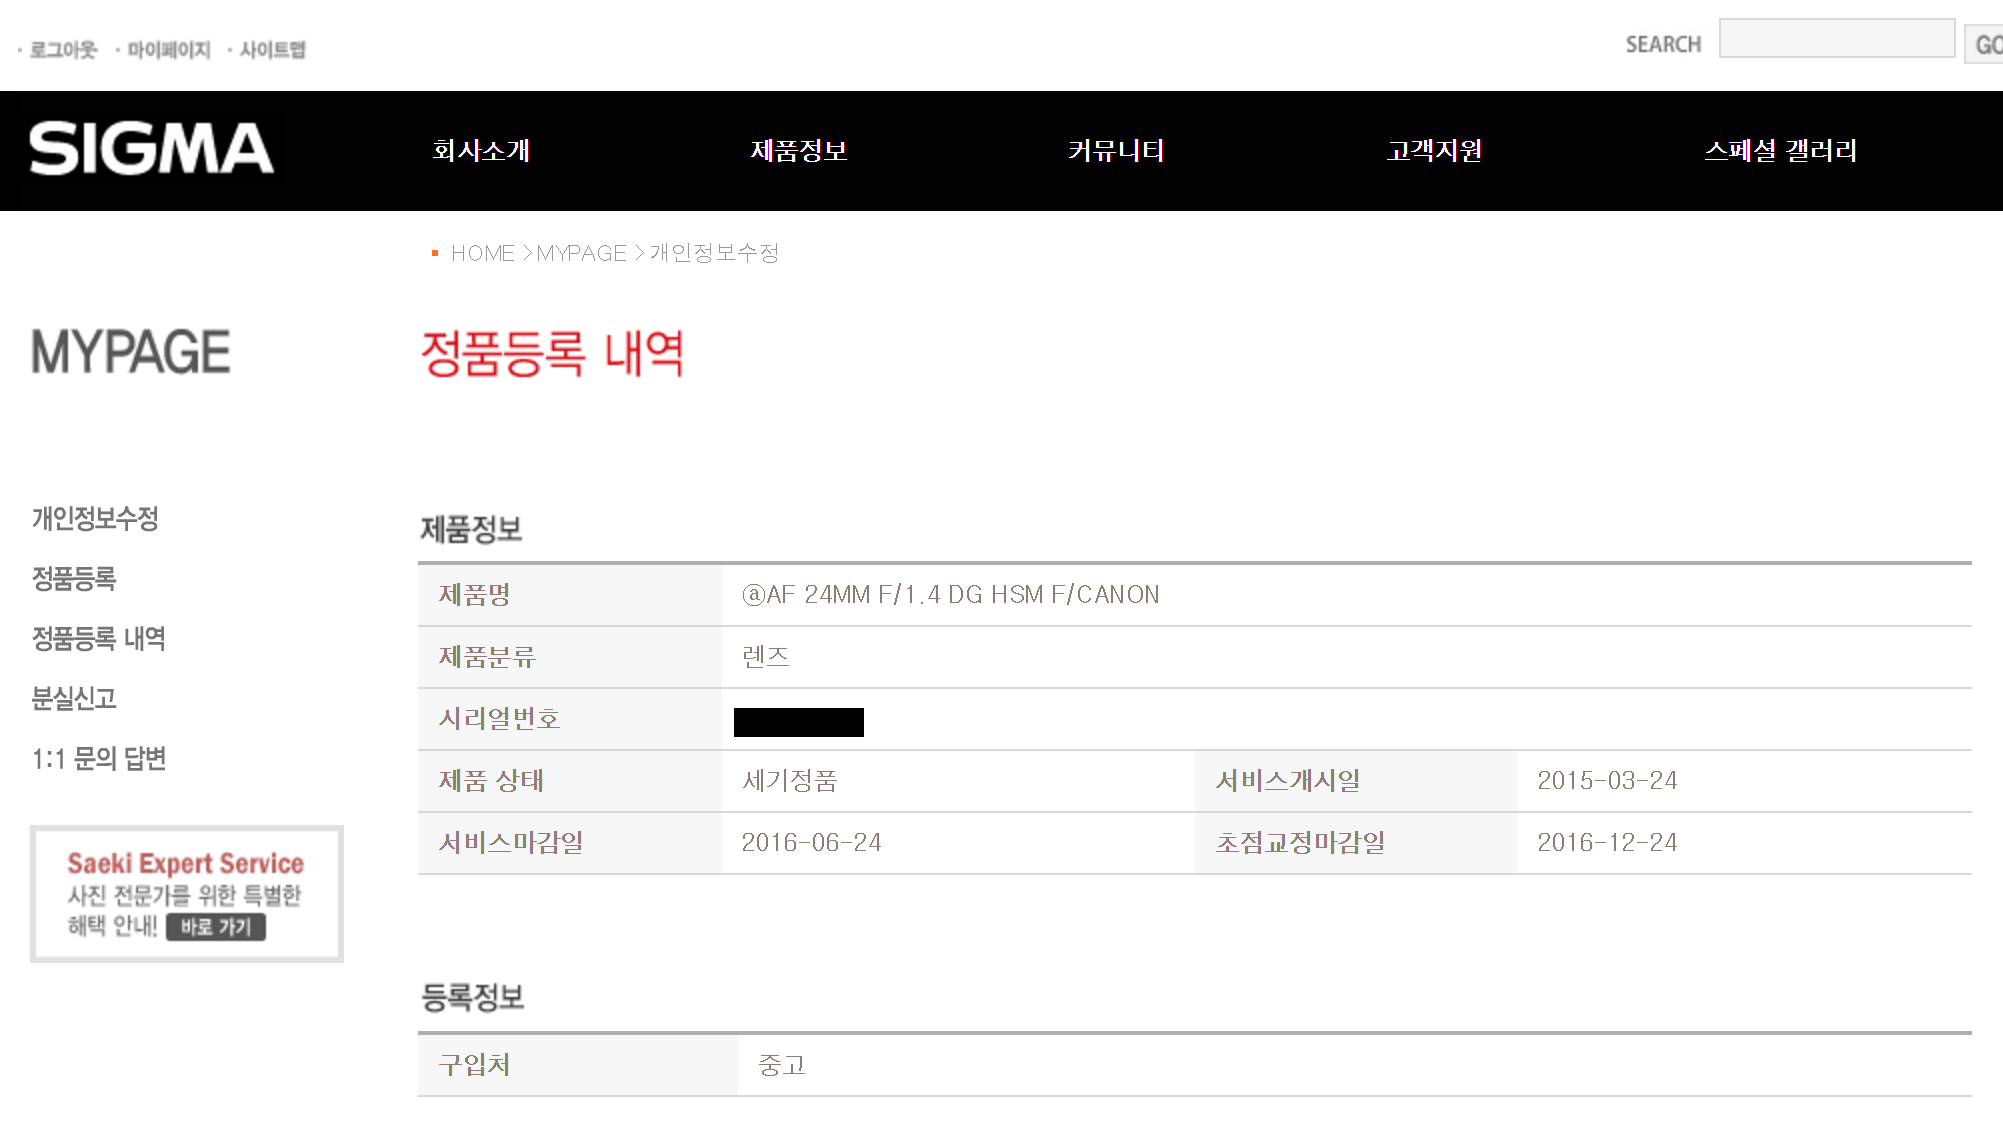
Task: Open 분실신고 in the sidebar menu
Action: click(x=74, y=698)
